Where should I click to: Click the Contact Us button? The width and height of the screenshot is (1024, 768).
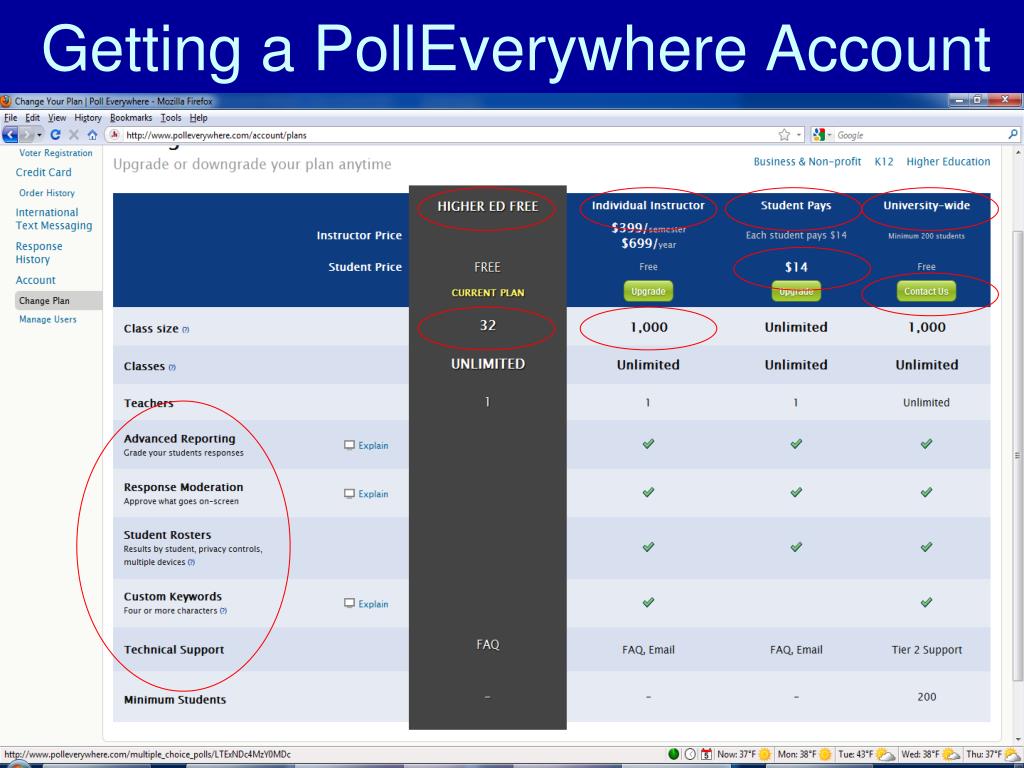[x=926, y=291]
